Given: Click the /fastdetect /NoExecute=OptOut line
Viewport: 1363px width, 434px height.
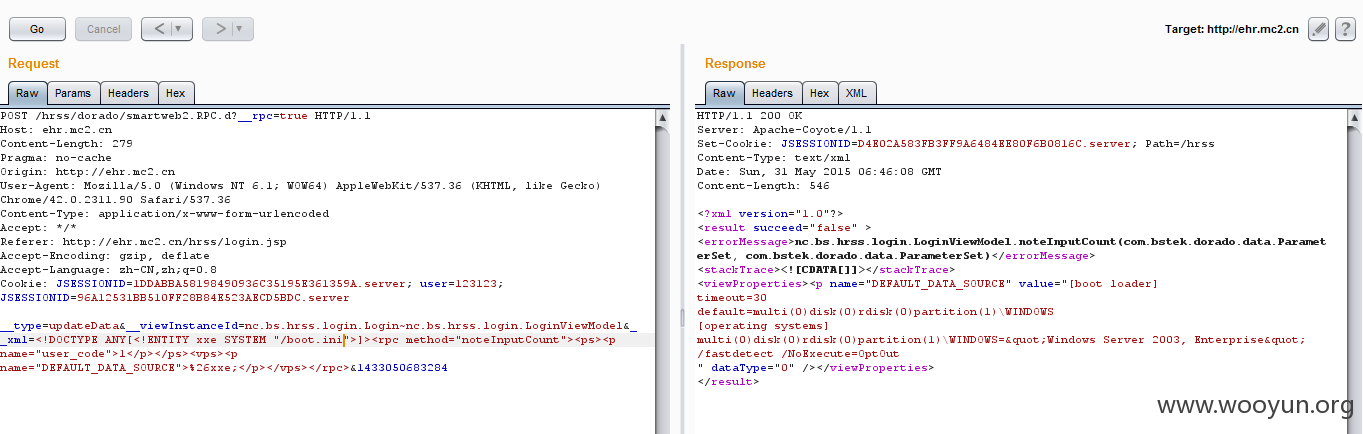Looking at the screenshot, I should point(798,354).
